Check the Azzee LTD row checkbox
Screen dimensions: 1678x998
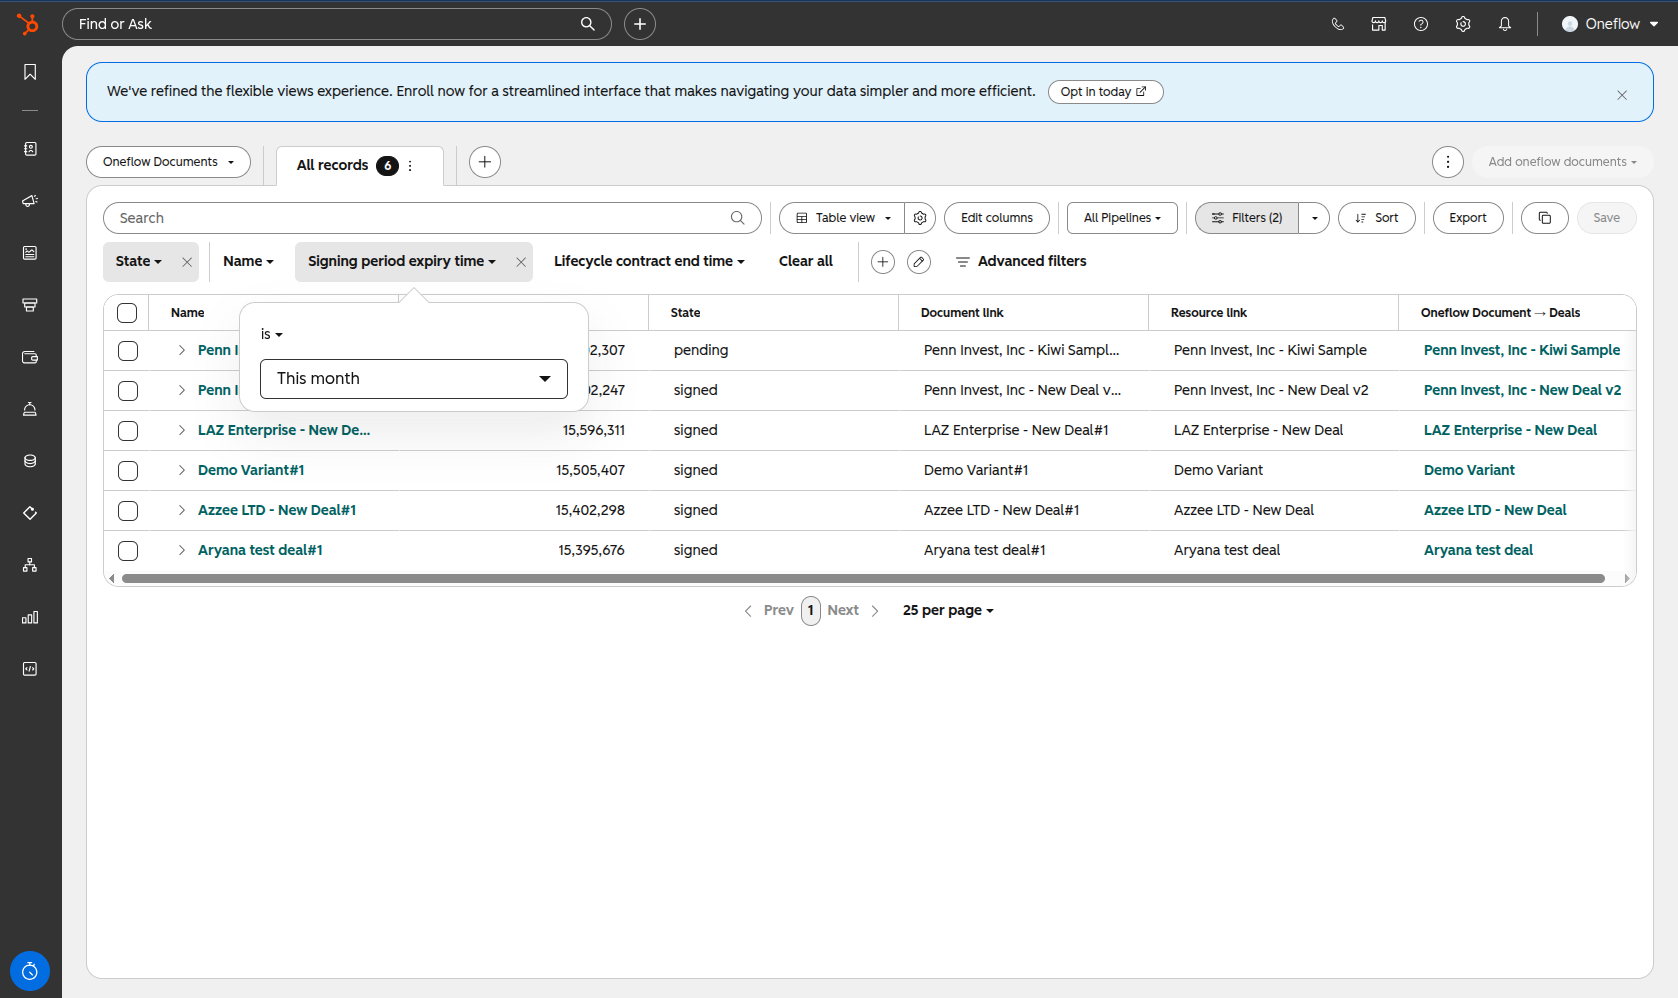tap(128, 511)
